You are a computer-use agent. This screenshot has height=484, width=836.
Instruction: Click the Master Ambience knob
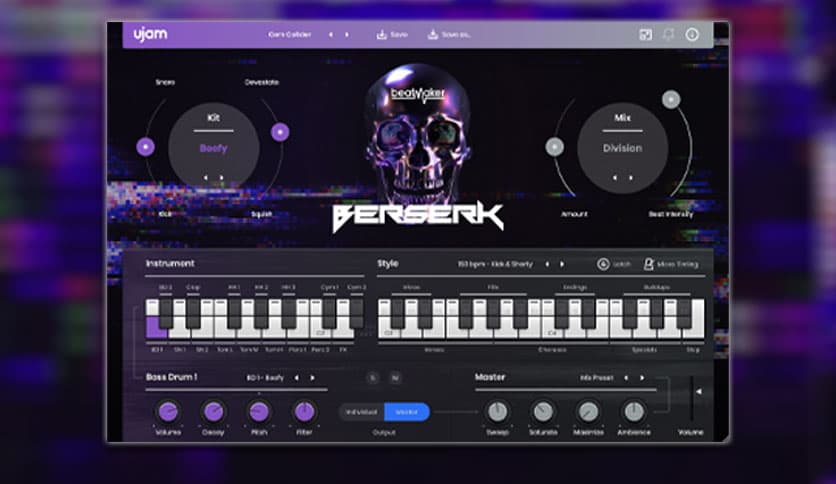pyautogui.click(x=634, y=412)
